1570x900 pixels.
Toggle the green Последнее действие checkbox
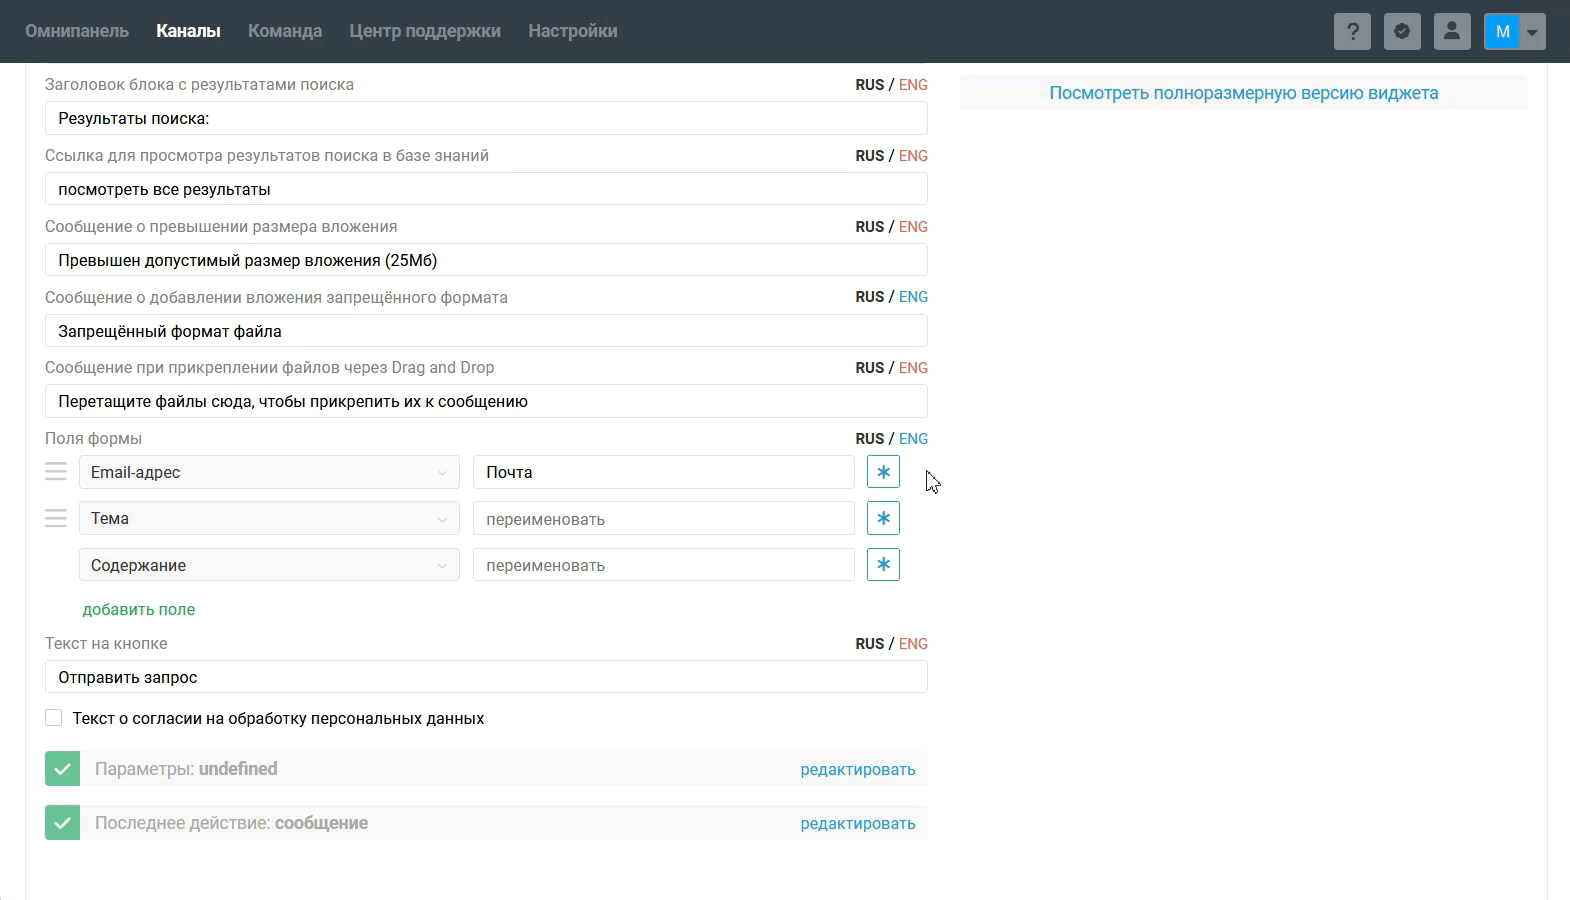62,823
